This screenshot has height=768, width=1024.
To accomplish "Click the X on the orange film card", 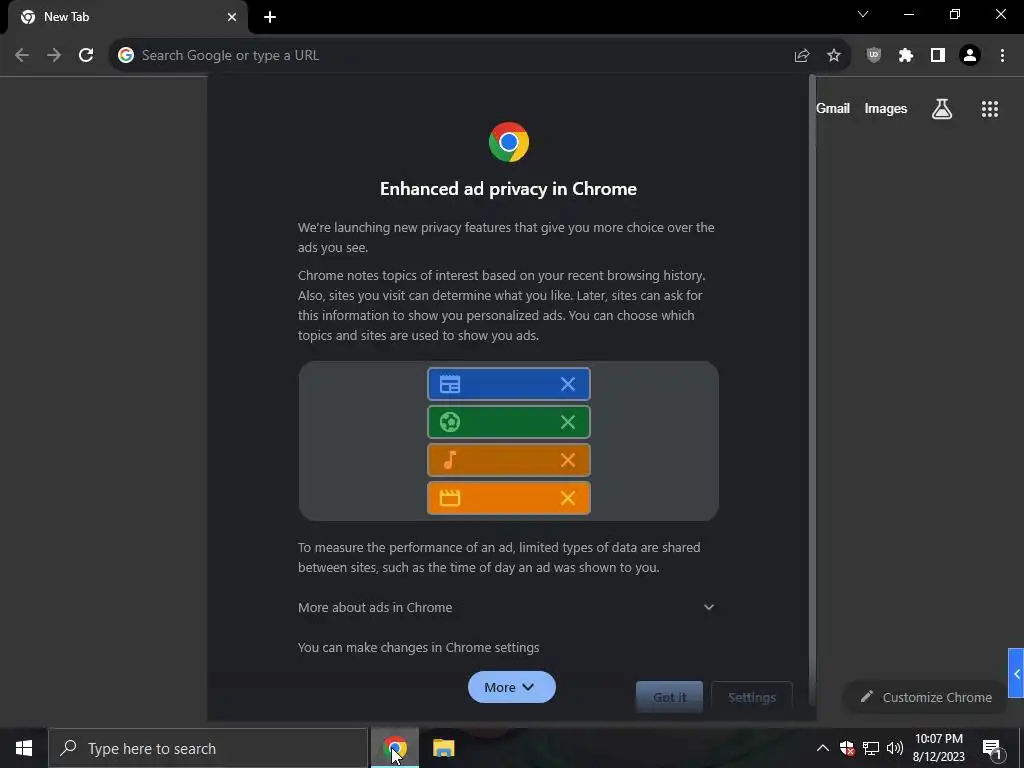I will coord(568,498).
